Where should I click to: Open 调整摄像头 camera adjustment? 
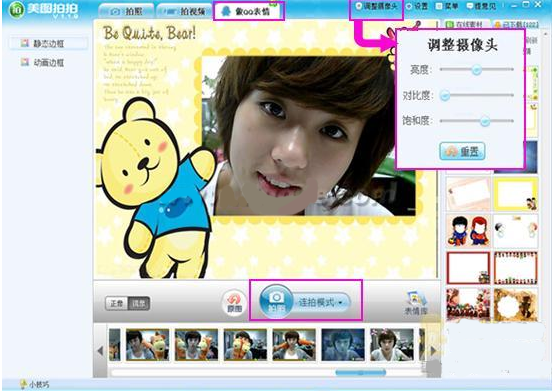[x=376, y=6]
